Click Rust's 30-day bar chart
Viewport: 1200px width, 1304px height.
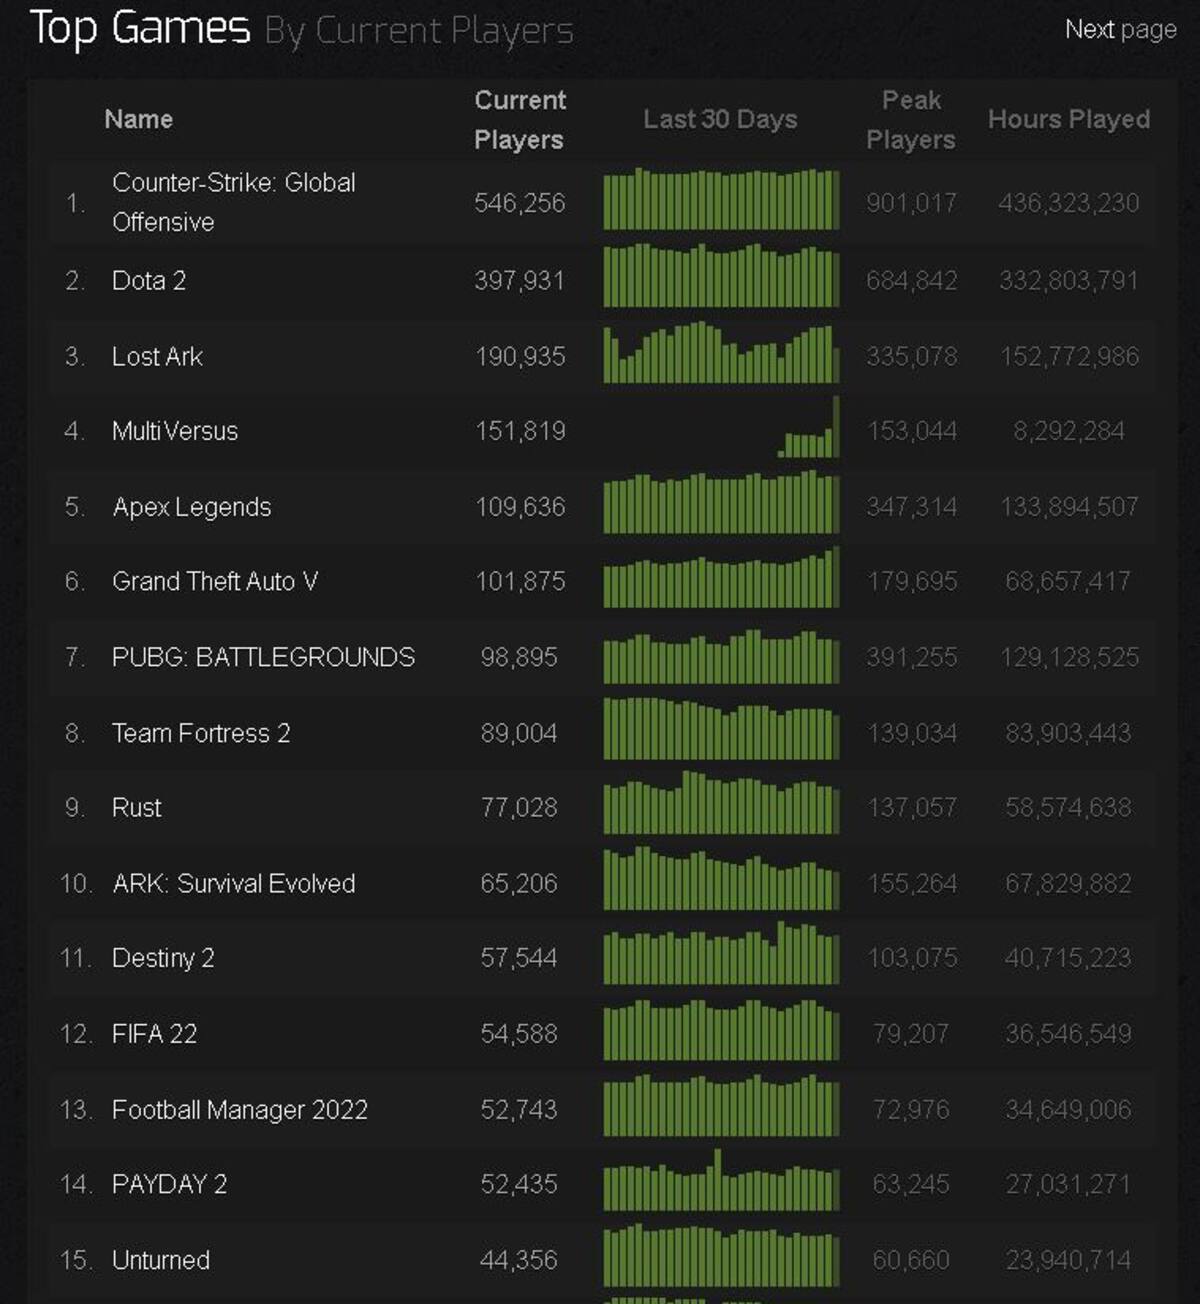(721, 803)
